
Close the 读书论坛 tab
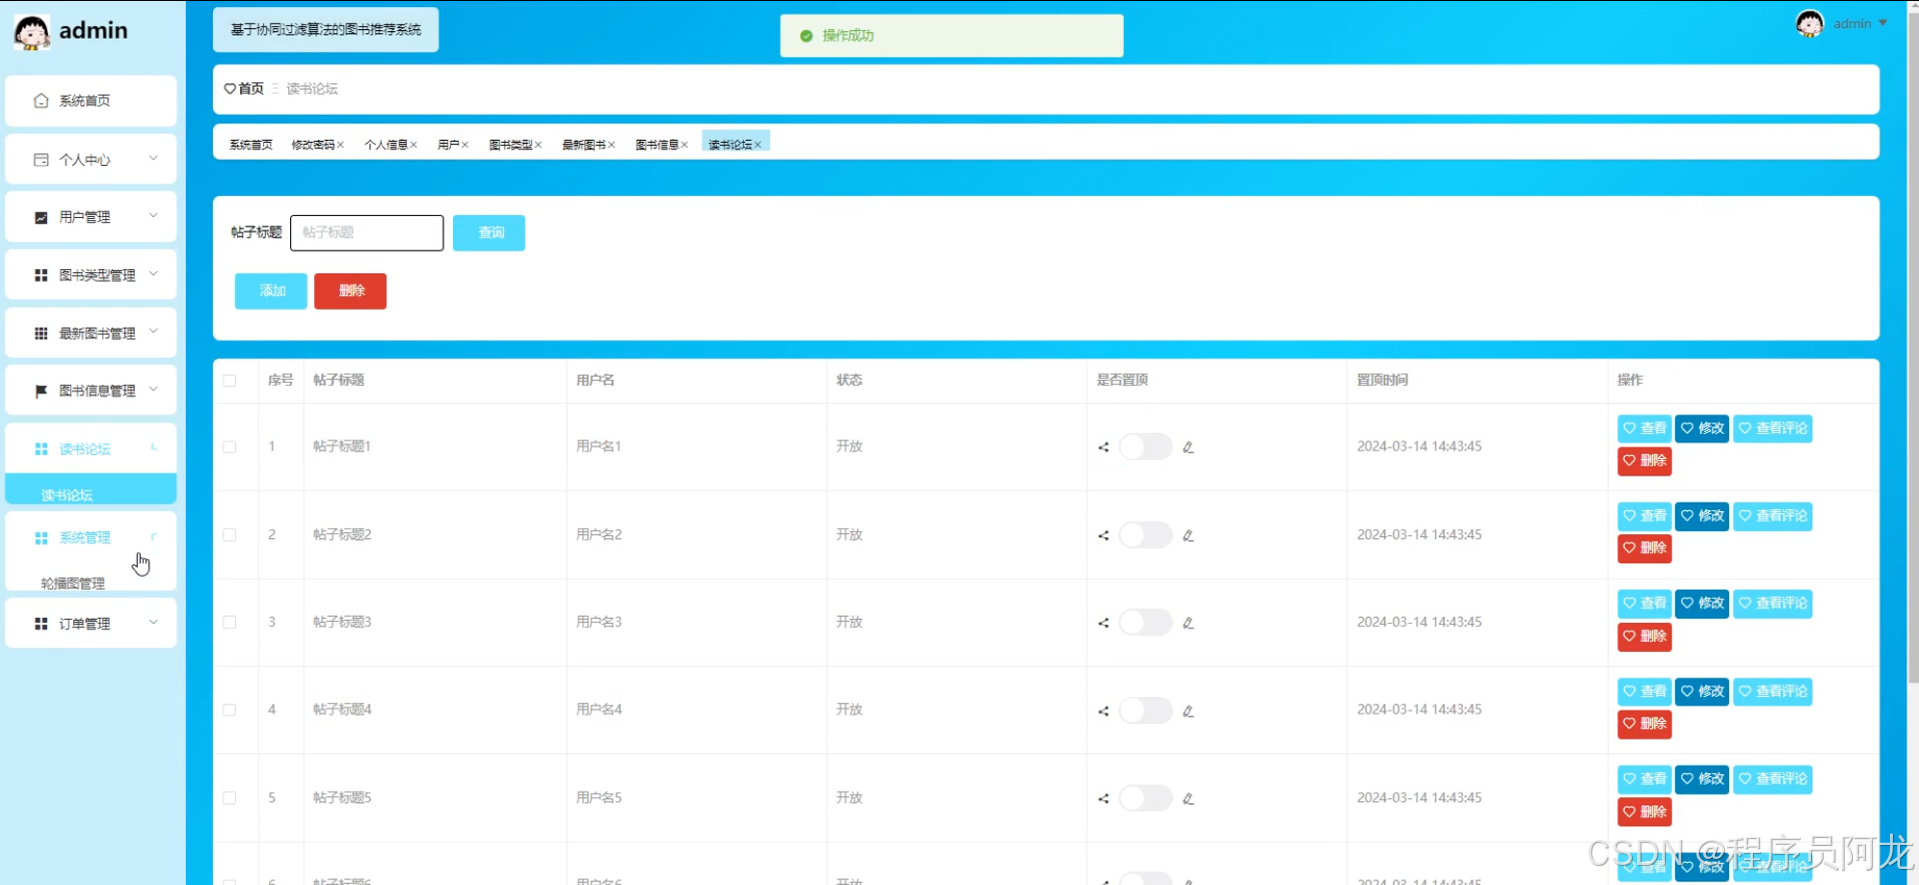[x=758, y=145]
